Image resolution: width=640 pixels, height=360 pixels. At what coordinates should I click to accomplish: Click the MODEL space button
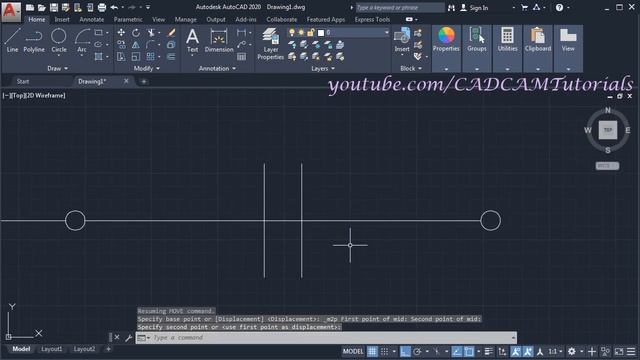pos(353,351)
